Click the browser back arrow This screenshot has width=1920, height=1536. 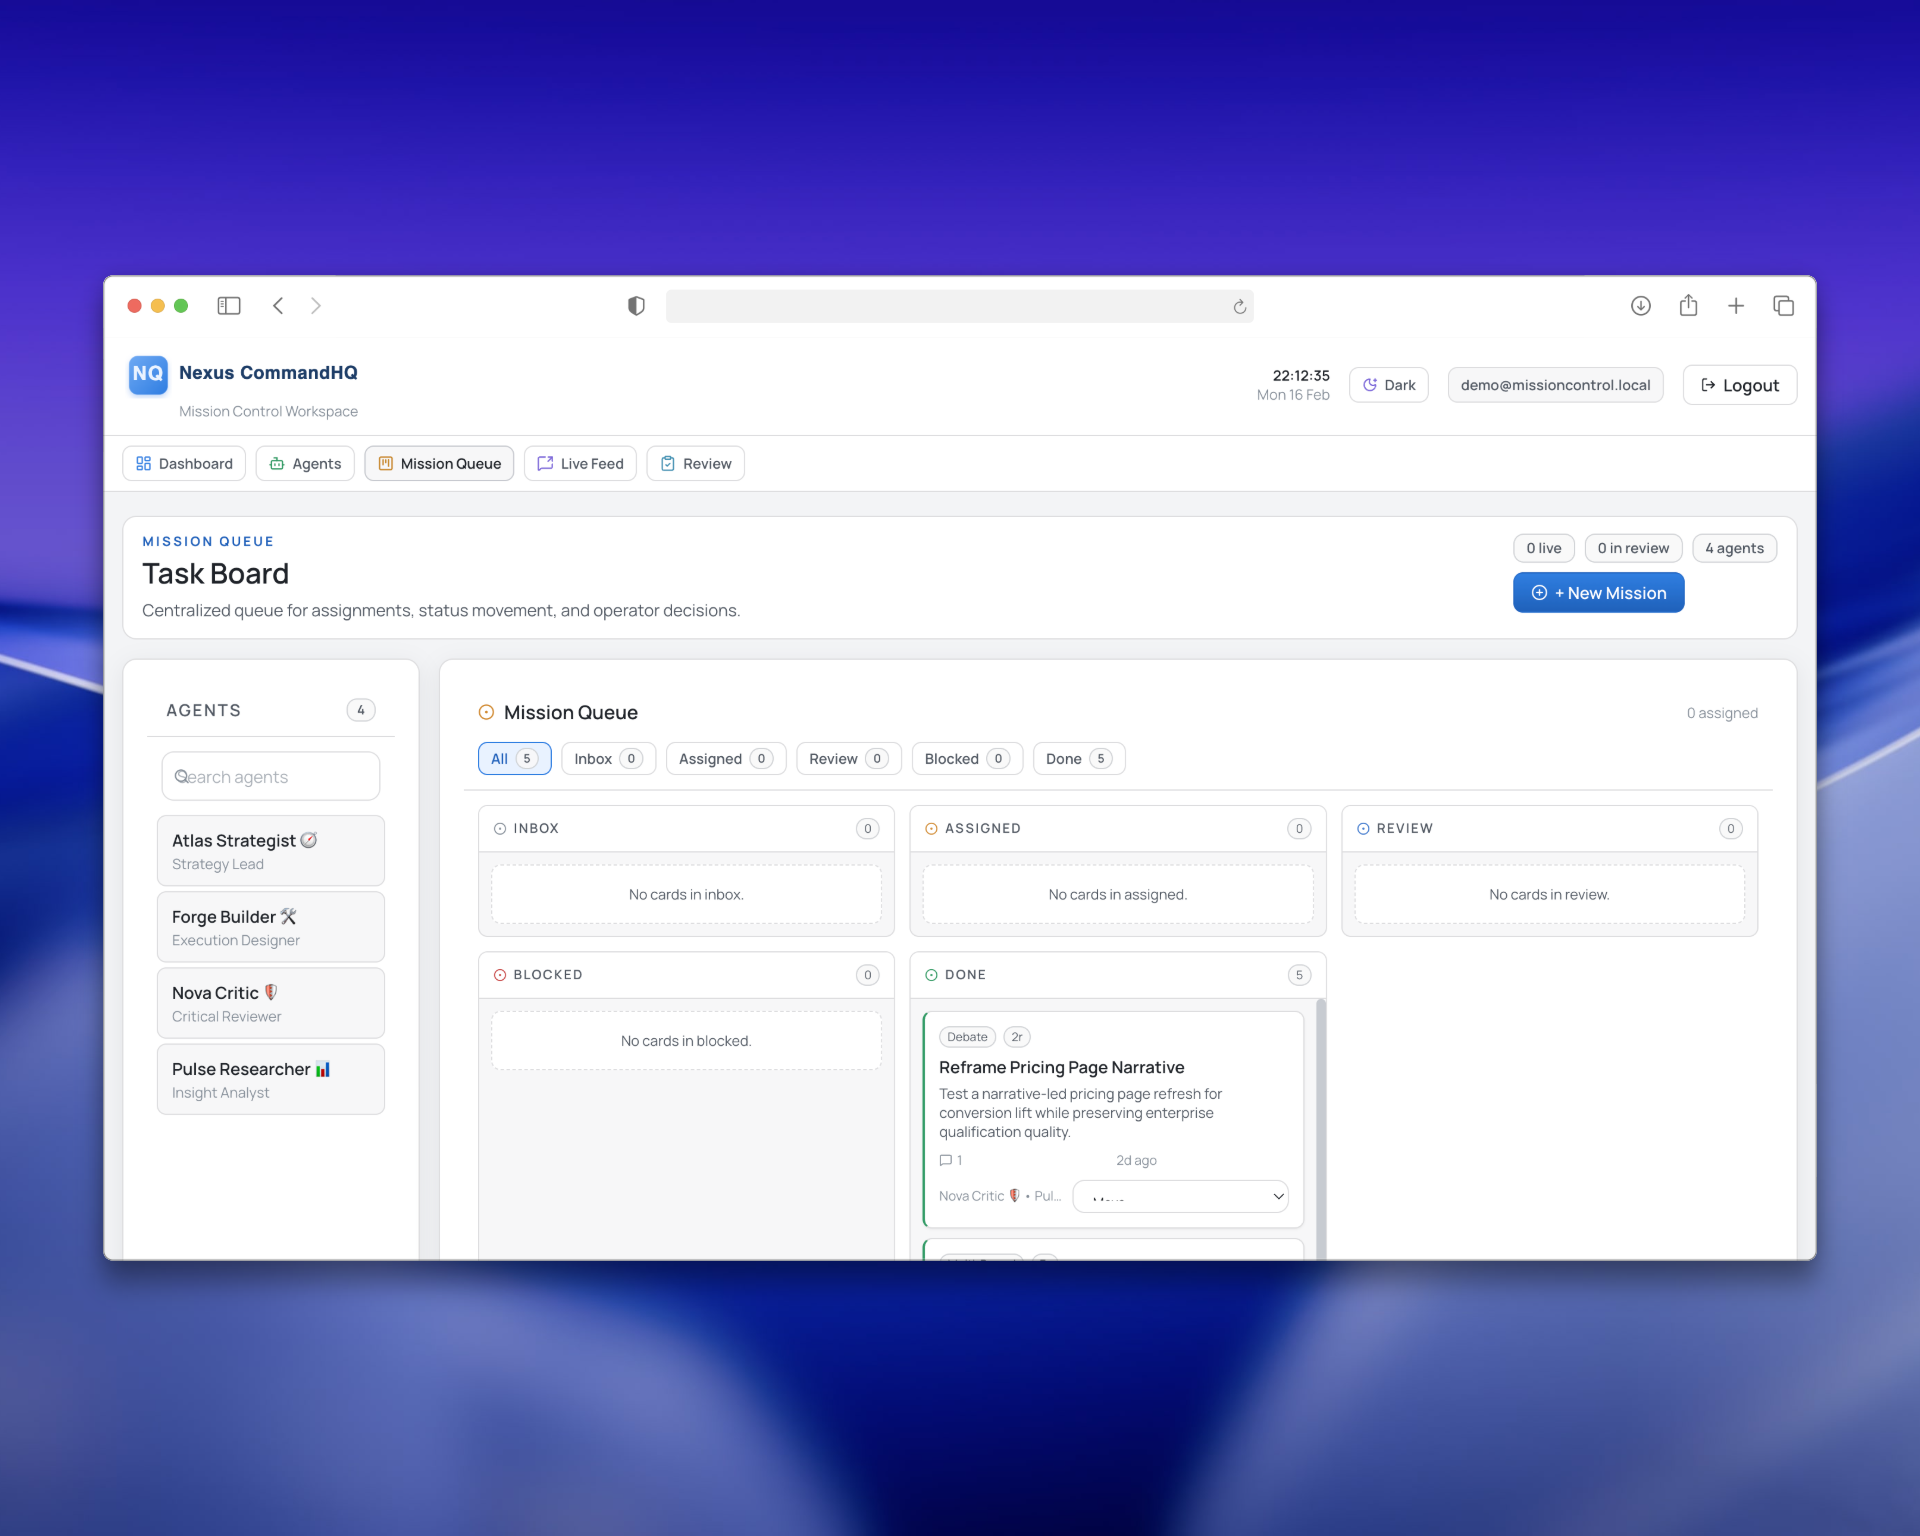279,306
